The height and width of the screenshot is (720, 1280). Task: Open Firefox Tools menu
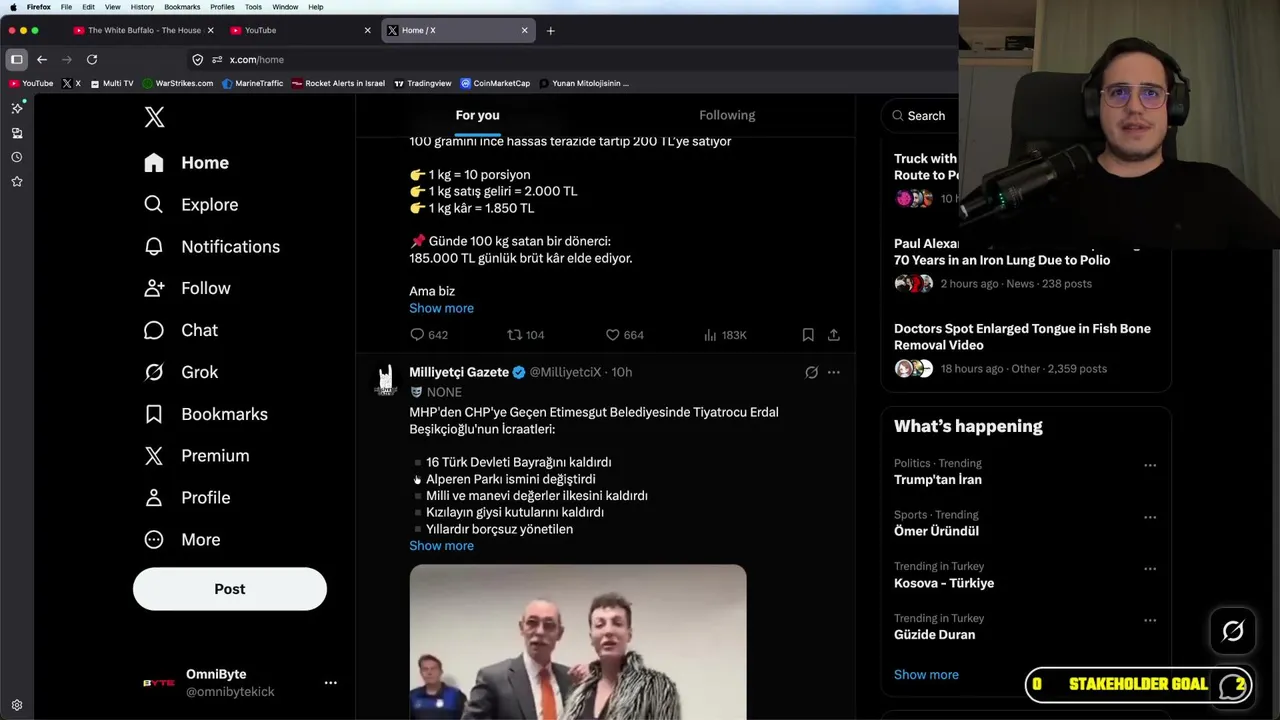click(253, 7)
